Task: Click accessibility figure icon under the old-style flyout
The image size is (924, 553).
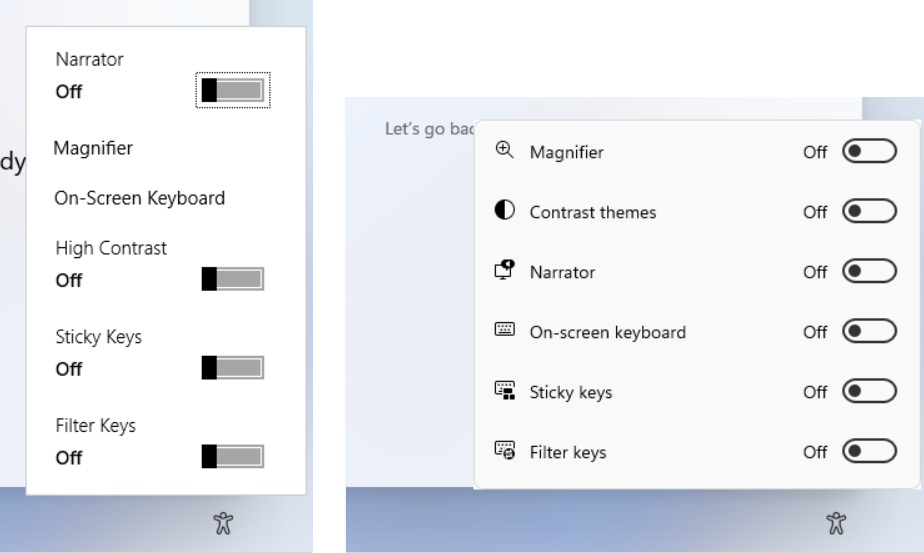Action: pyautogui.click(x=223, y=521)
